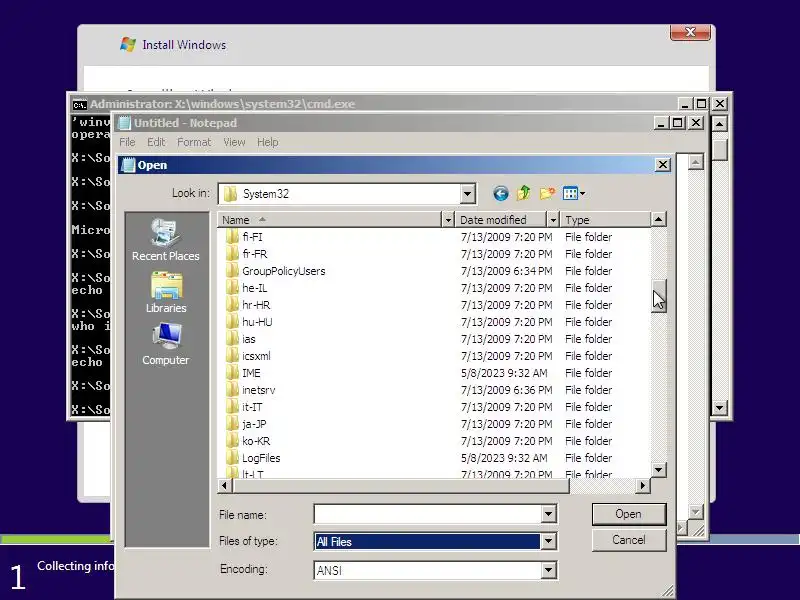Open Computer in sidebar
Screen dimensions: 800x600
coord(165,343)
